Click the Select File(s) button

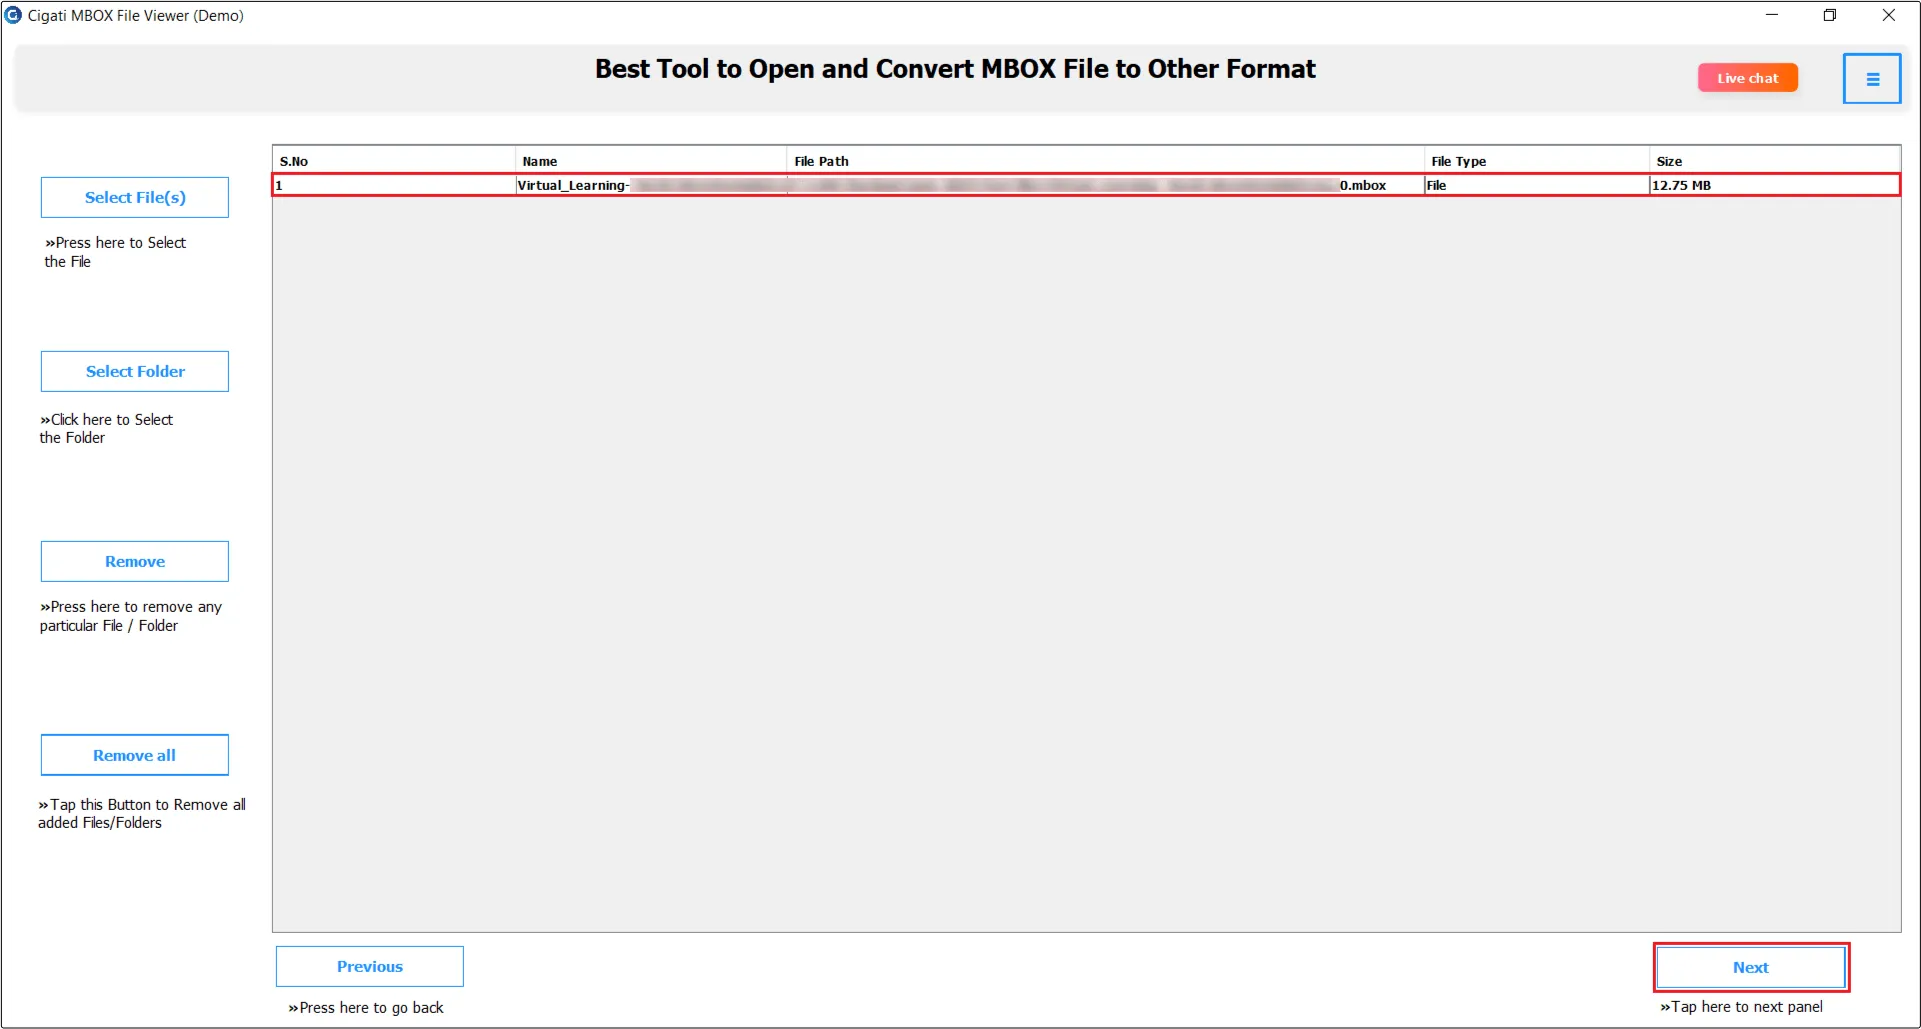tap(135, 197)
